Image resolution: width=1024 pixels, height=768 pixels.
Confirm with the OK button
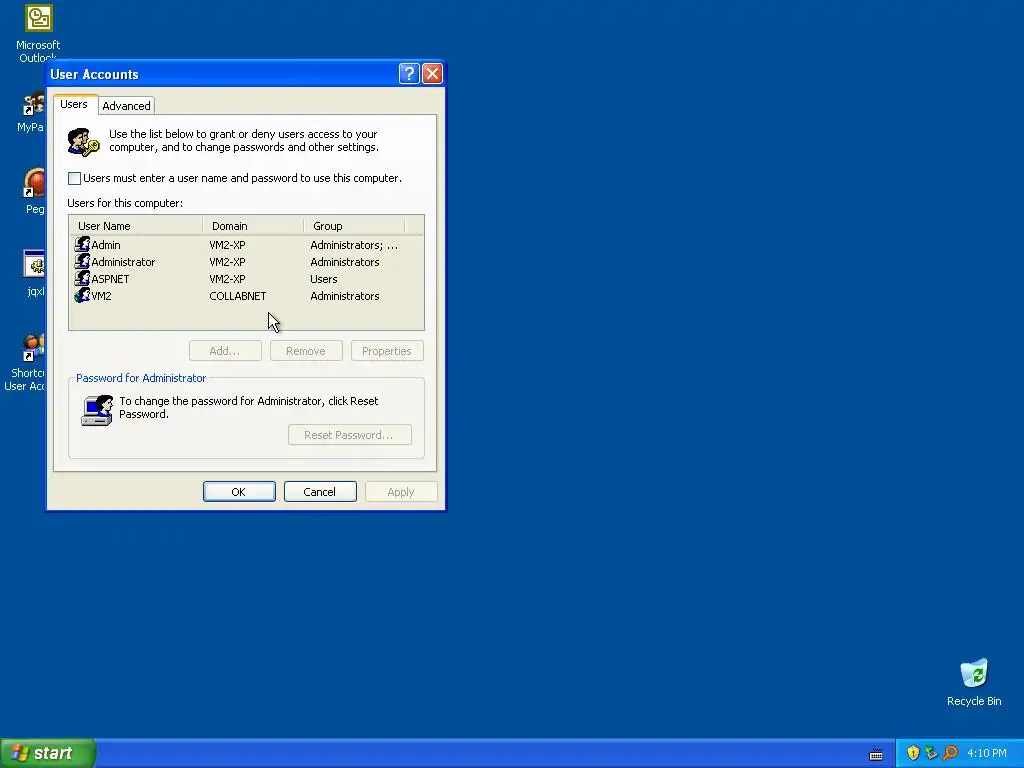(239, 492)
